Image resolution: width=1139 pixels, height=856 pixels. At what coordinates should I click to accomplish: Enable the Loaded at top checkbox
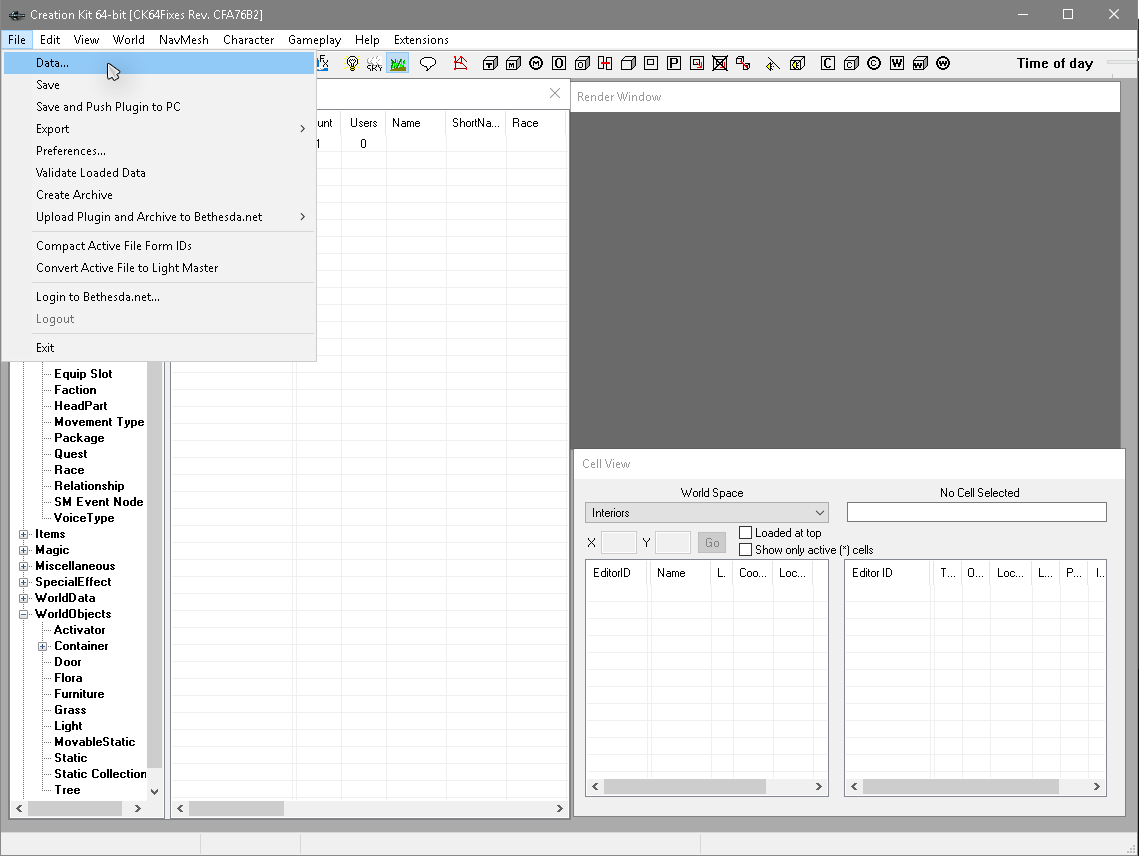tap(746, 533)
